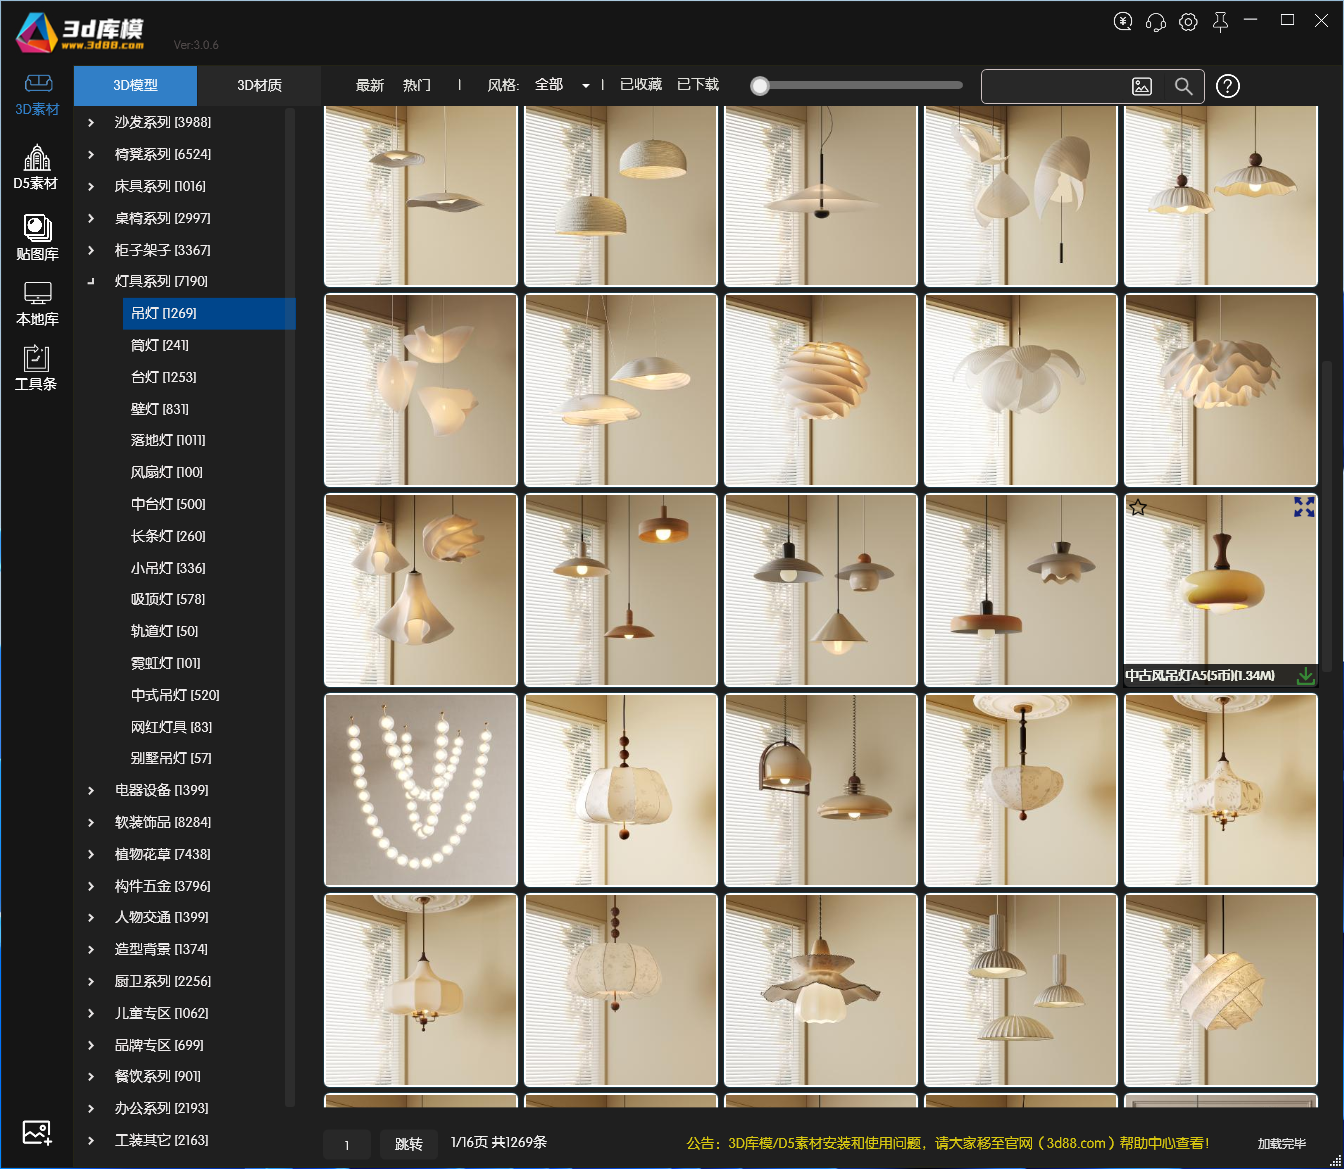Sort models by 热门
1344x1169 pixels.
[x=417, y=85]
